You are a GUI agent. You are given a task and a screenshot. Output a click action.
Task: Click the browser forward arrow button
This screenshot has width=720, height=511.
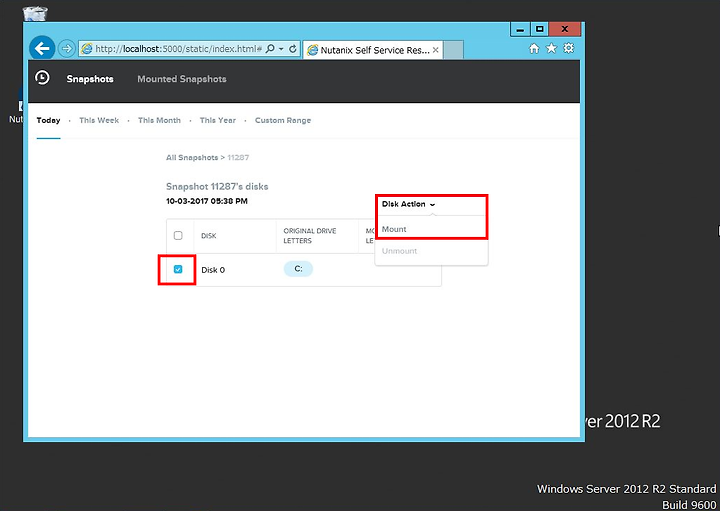click(67, 48)
